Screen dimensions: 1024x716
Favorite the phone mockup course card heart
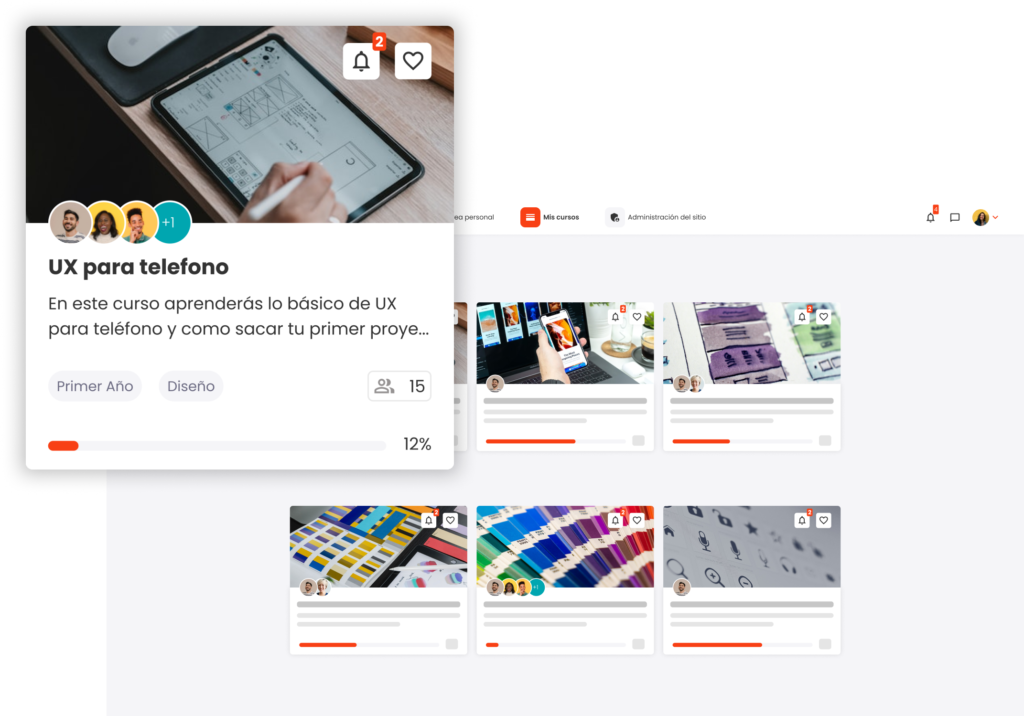point(637,317)
